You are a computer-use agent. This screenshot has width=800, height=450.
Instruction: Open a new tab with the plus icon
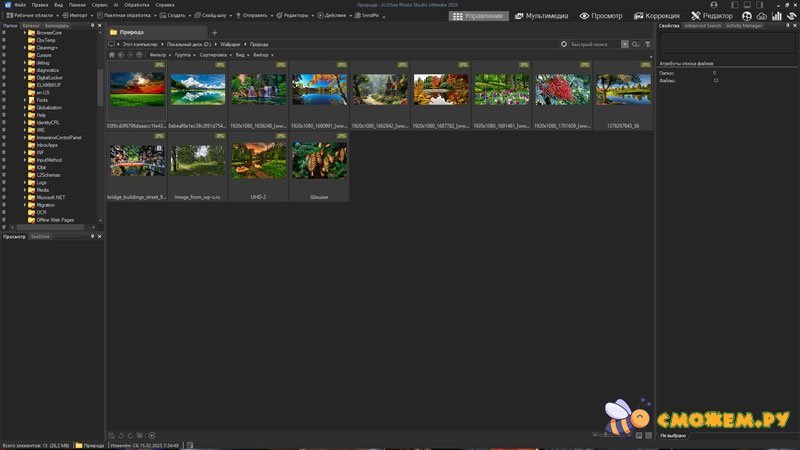coord(213,33)
